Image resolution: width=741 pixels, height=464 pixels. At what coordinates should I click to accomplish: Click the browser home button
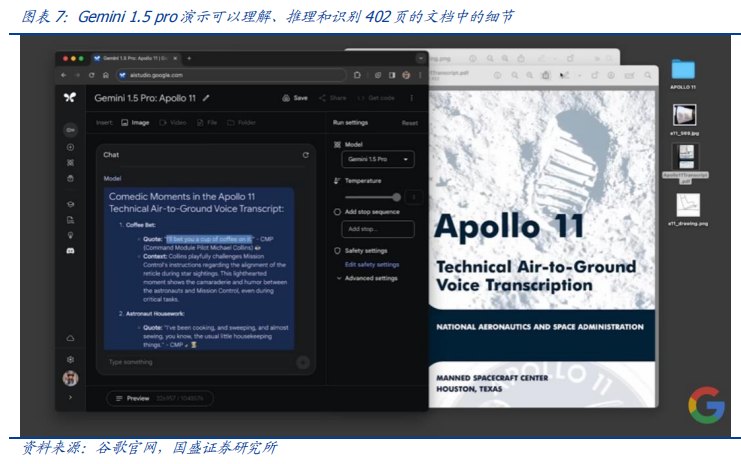click(x=106, y=75)
